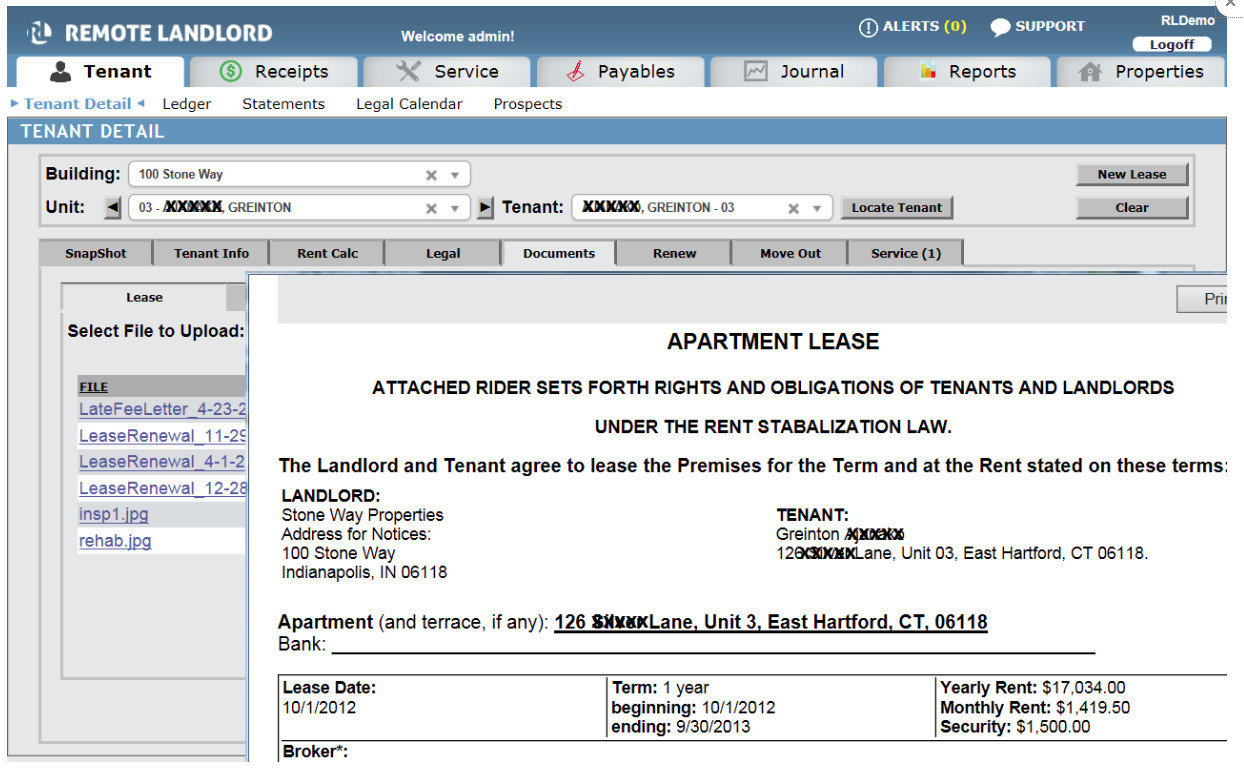Click the Remote Landlord logo
The width and height of the screenshot is (1244, 780).
[150, 33]
